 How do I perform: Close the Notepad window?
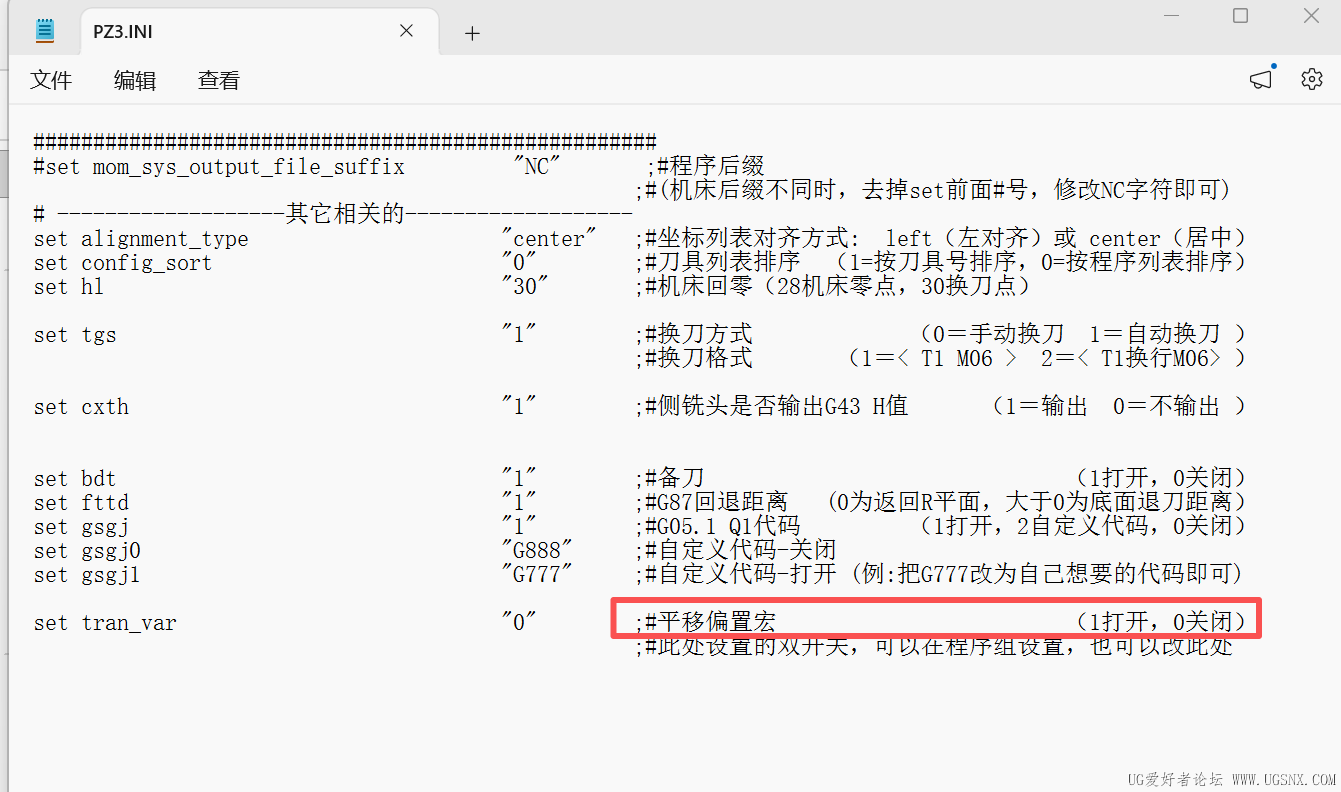(x=1311, y=15)
